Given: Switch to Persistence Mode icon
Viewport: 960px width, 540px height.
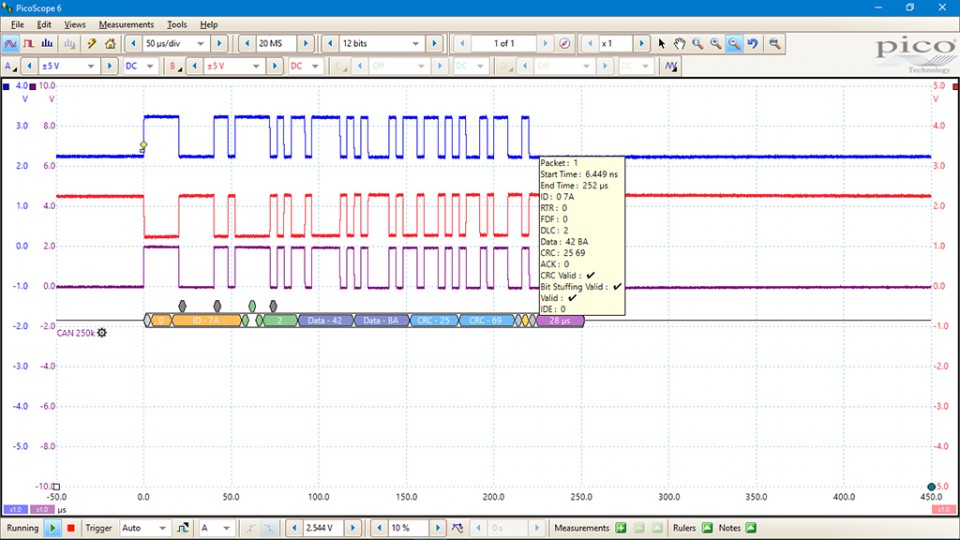Looking at the screenshot, I should (x=29, y=44).
